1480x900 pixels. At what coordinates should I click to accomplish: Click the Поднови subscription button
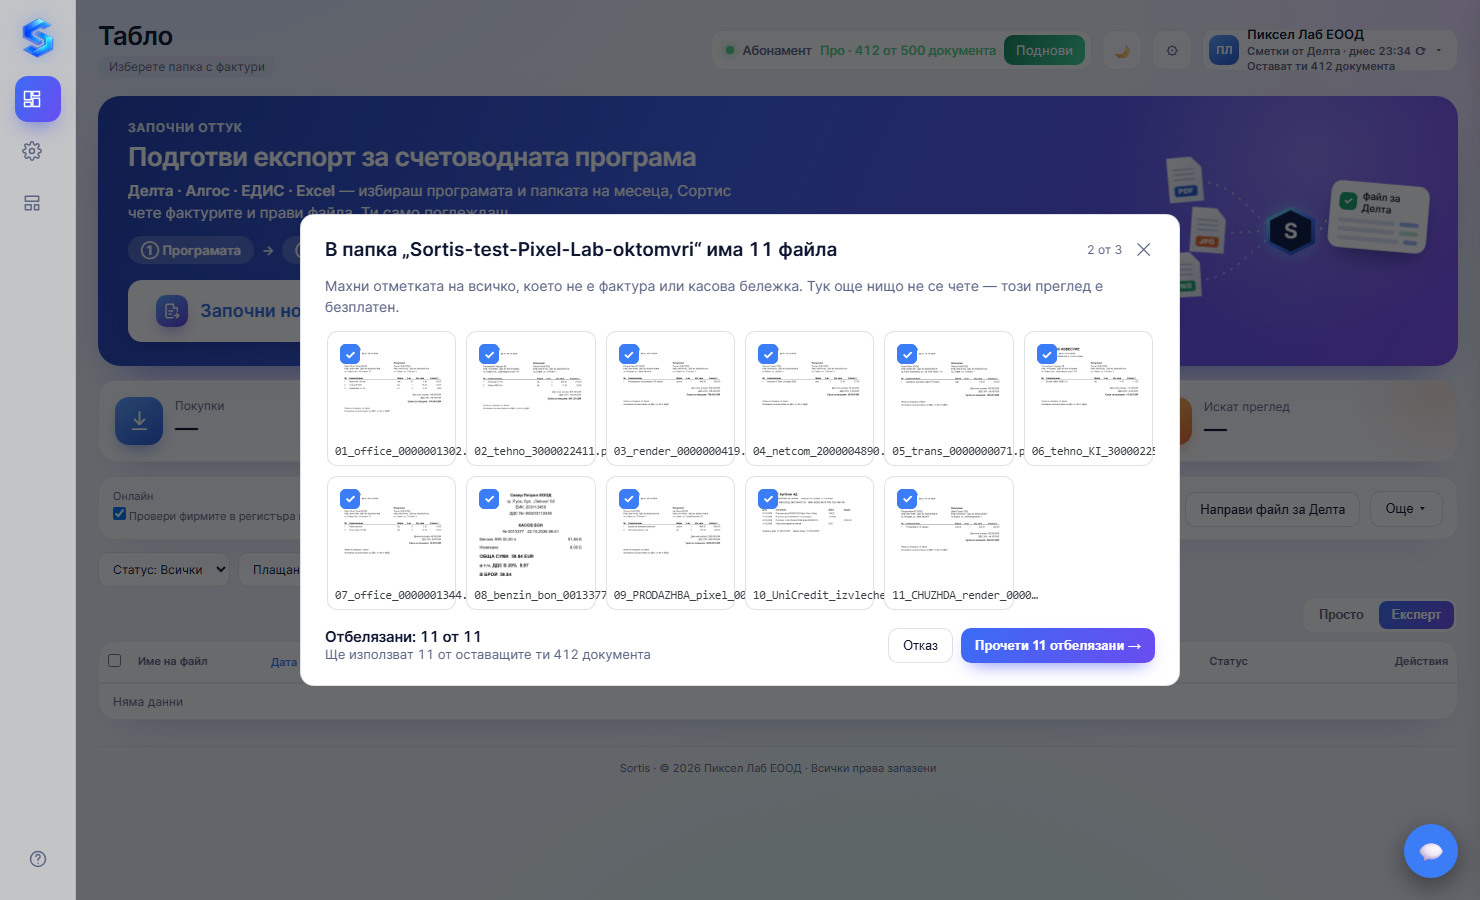coord(1044,50)
